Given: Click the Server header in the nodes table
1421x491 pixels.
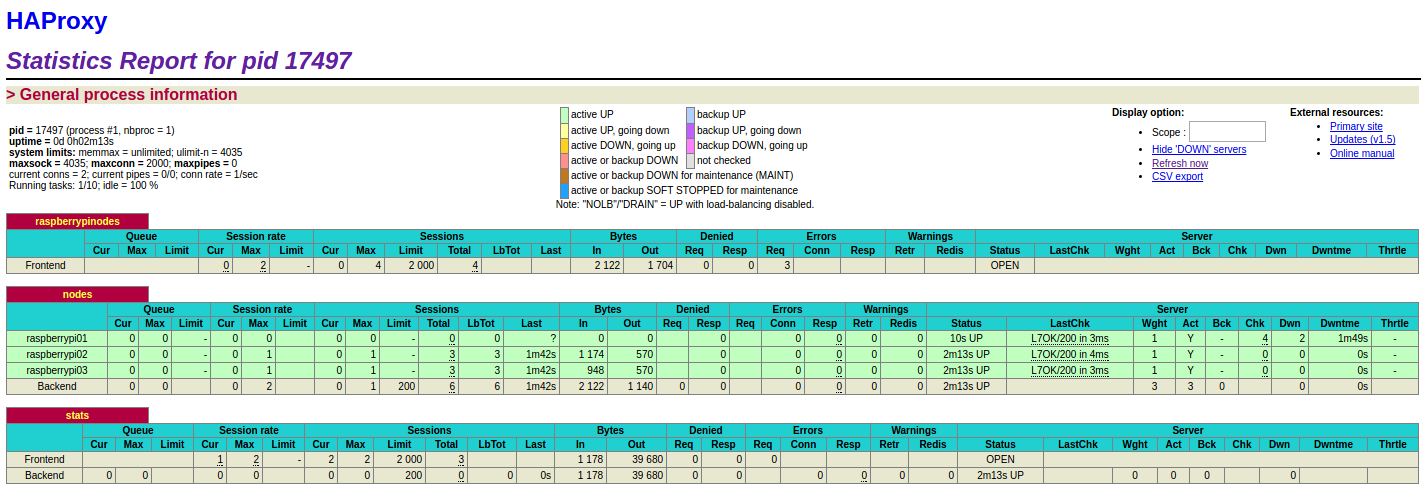Looking at the screenshot, I should [1172, 310].
